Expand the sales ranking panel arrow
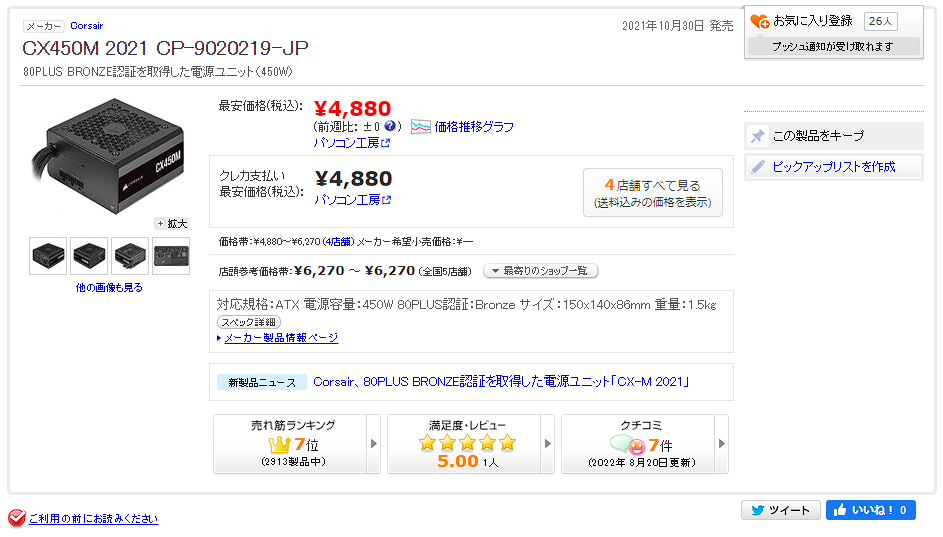Screen dimensions: 943x537 (374, 444)
